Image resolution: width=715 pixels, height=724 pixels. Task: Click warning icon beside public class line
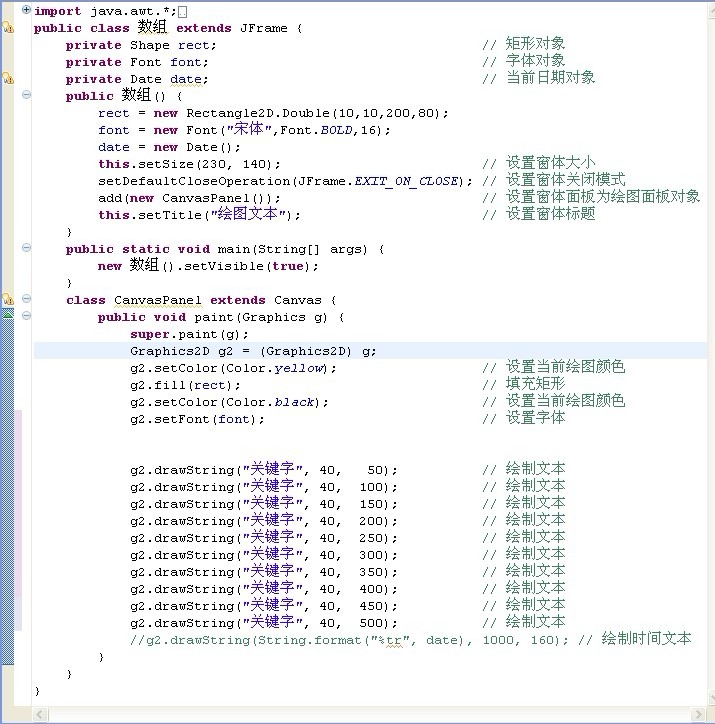[8, 28]
